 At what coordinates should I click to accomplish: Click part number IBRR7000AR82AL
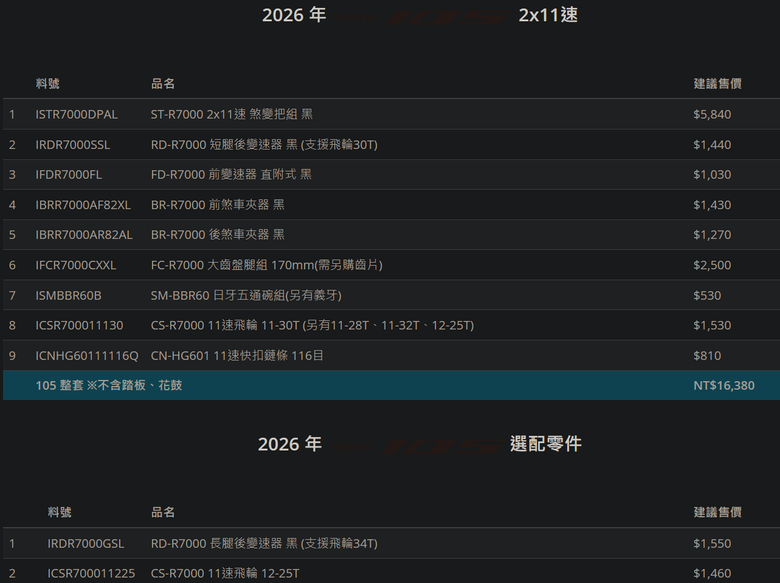coord(84,235)
